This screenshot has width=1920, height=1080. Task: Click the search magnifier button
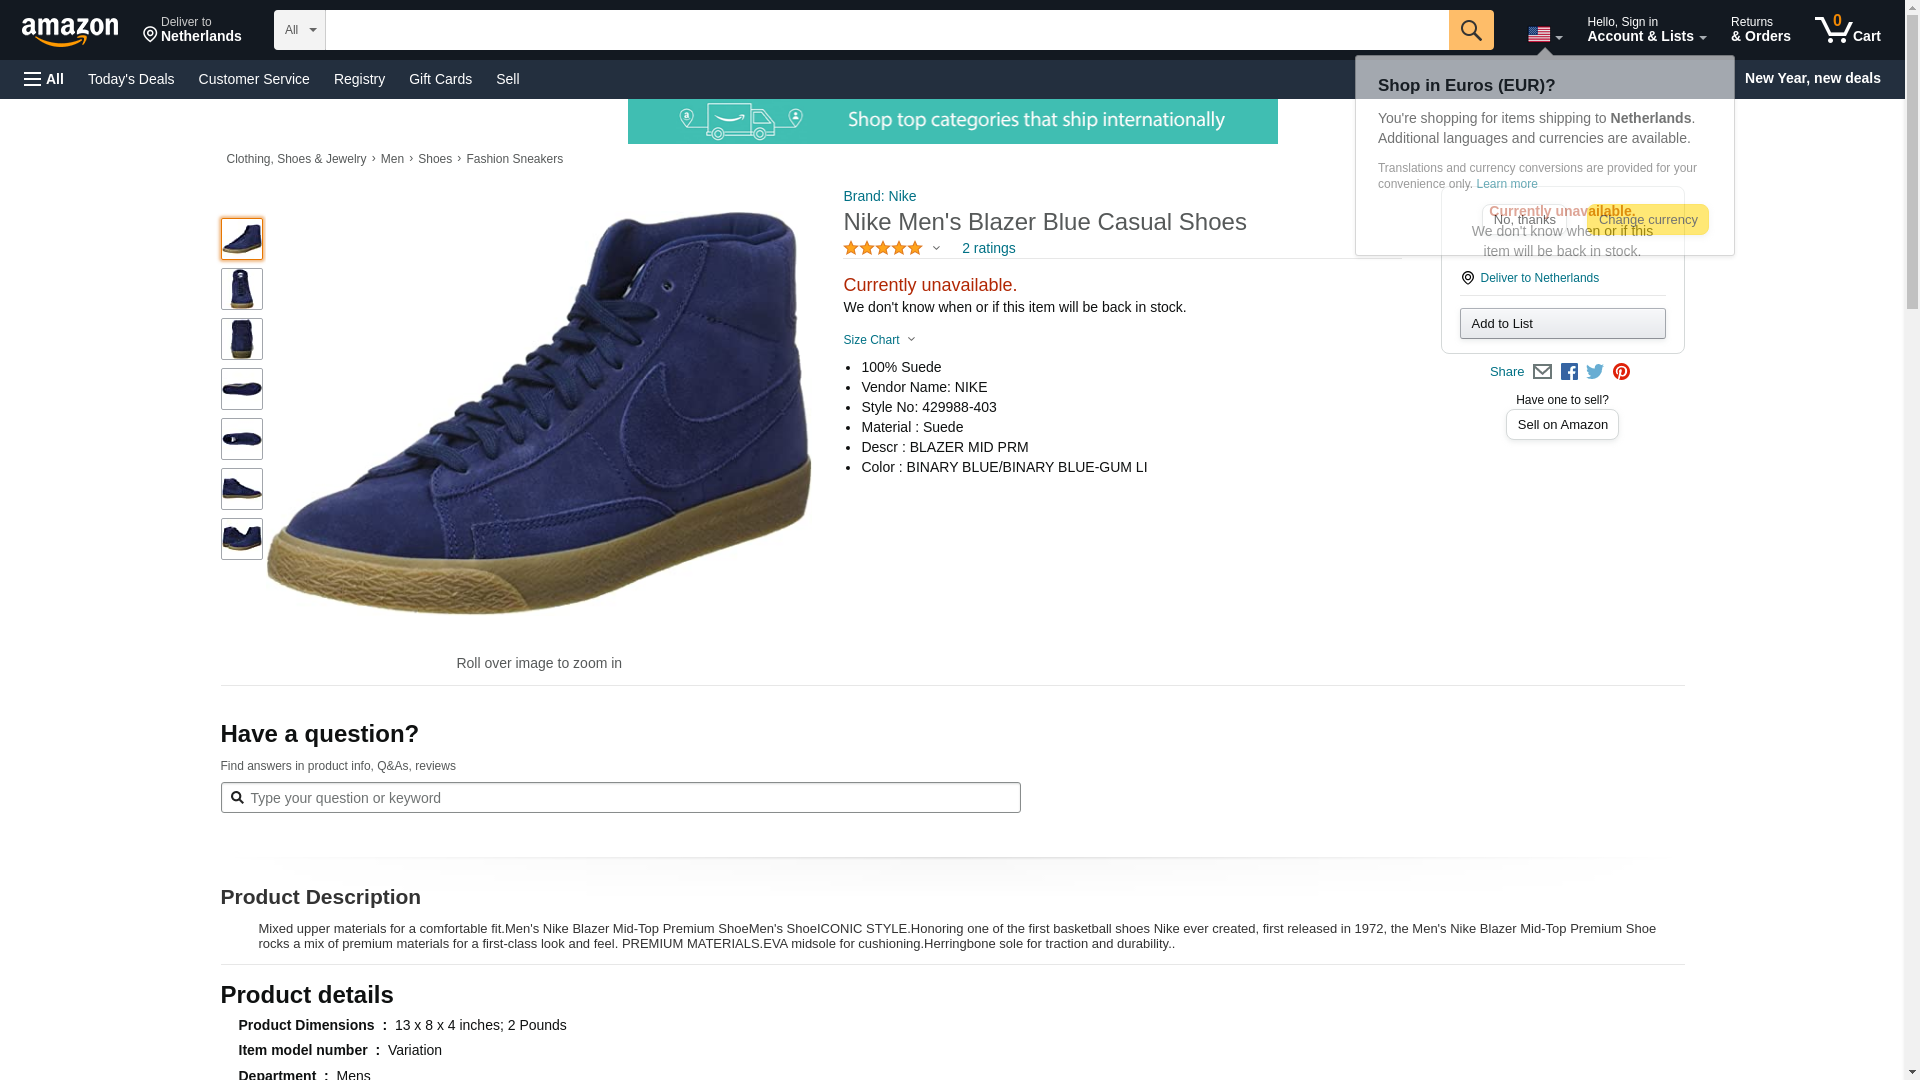pyautogui.click(x=1470, y=30)
